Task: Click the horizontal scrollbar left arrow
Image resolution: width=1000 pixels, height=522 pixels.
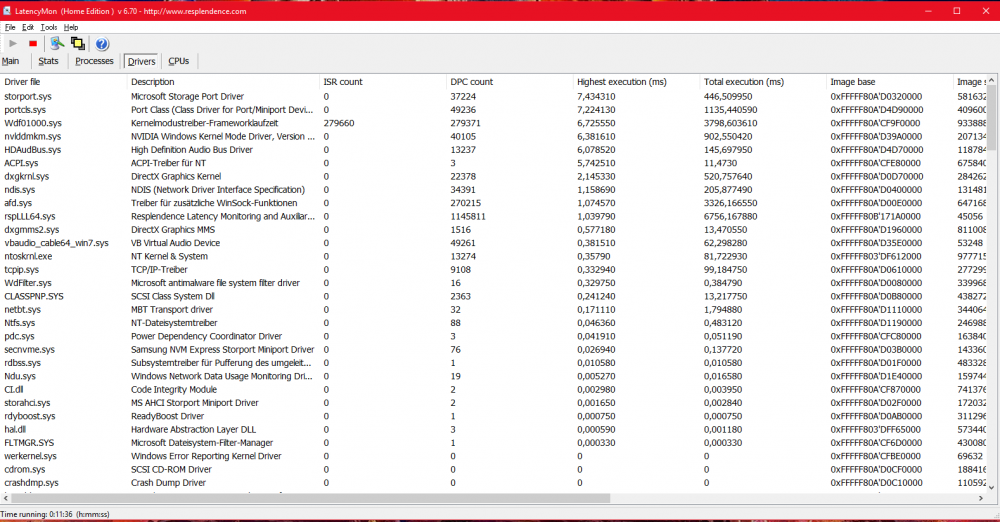Action: click(x=6, y=498)
